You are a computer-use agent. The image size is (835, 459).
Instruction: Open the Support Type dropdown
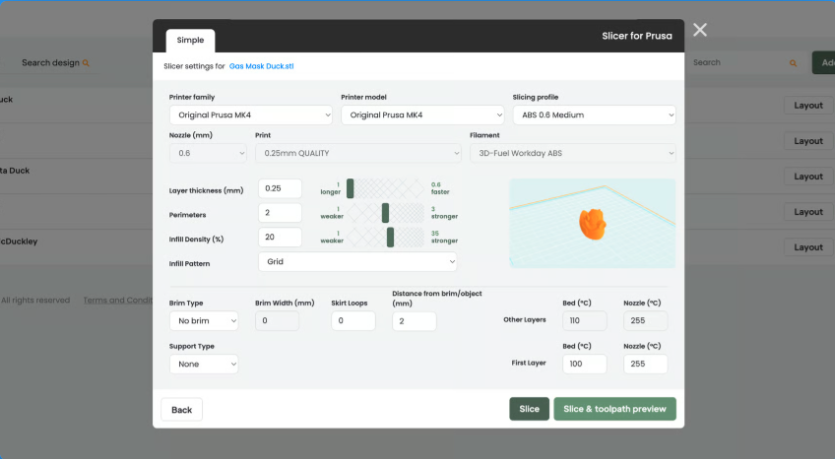pyautogui.click(x=203, y=364)
